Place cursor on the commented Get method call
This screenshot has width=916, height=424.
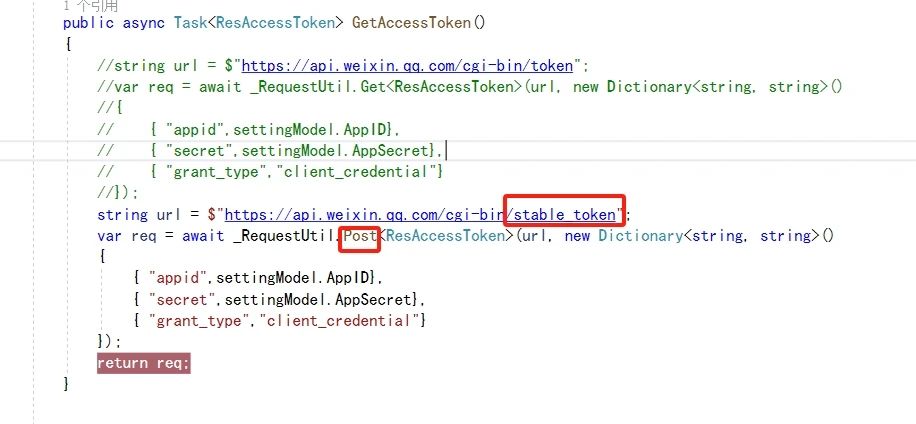373,87
